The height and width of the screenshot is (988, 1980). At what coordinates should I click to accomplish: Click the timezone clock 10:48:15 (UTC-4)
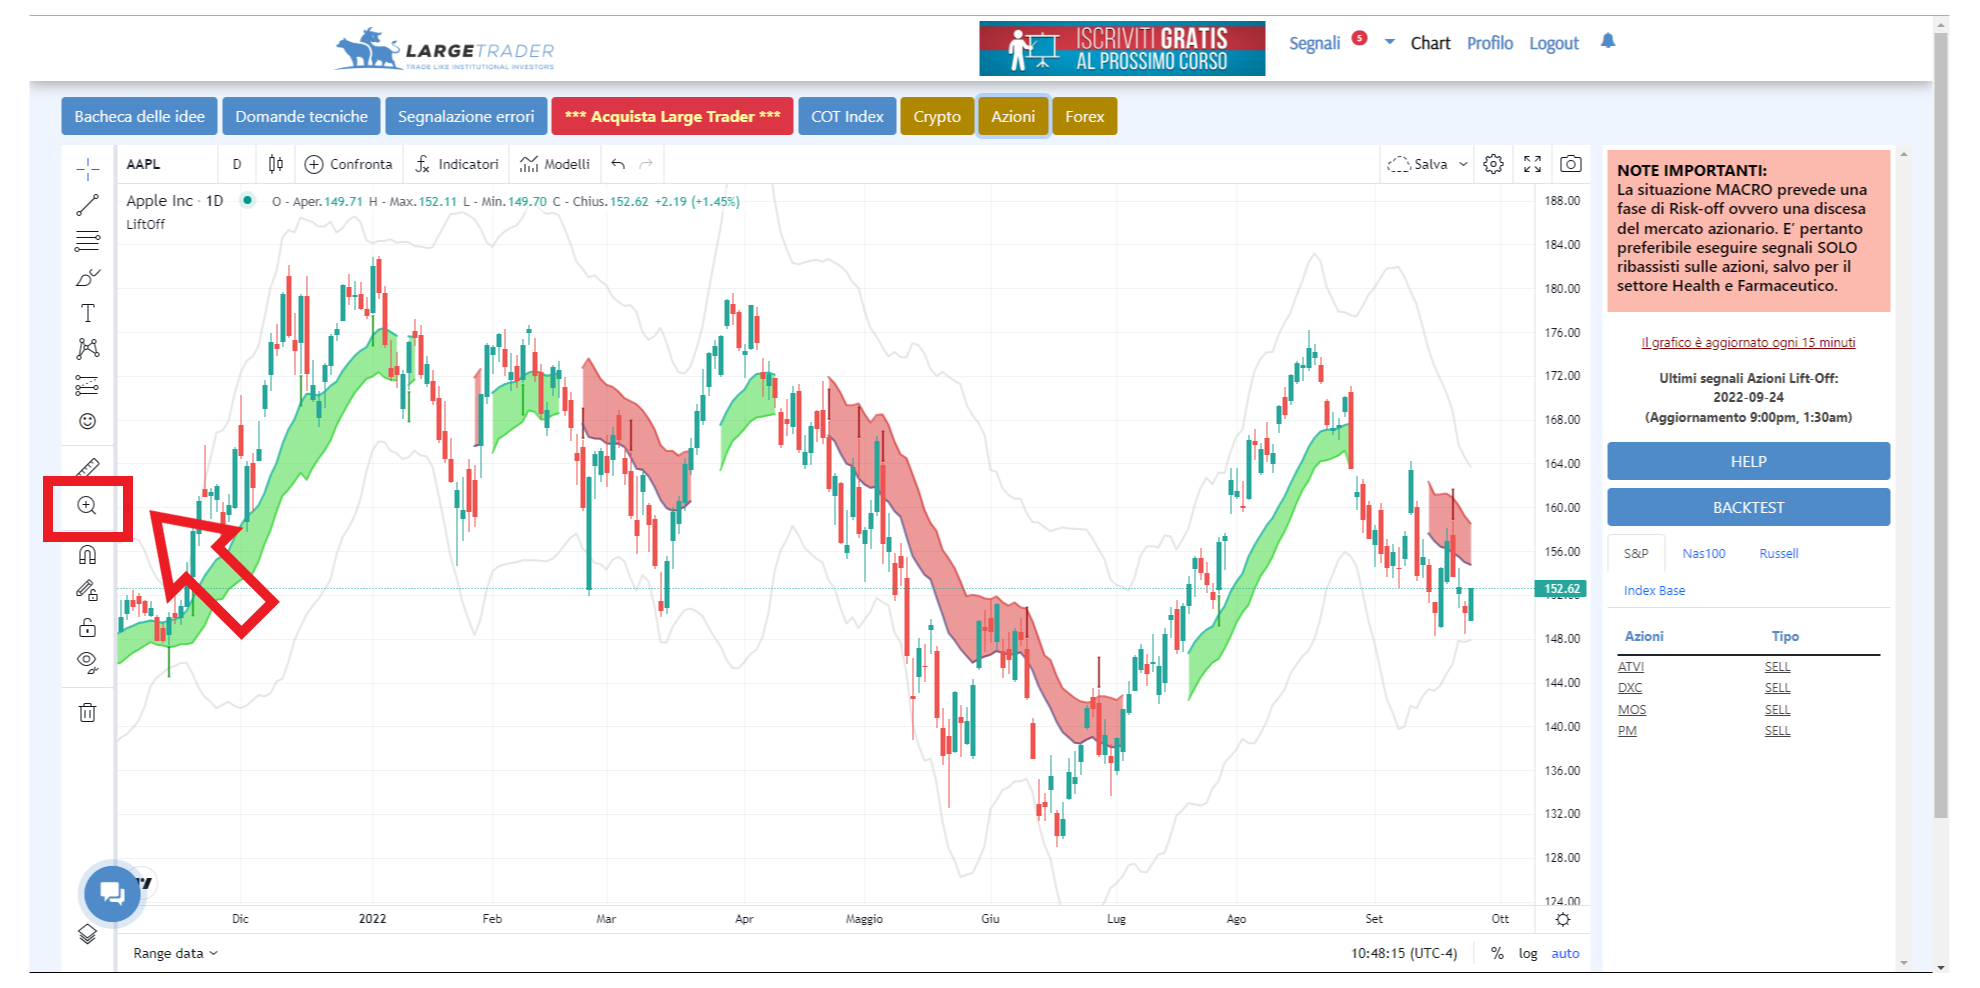tap(1404, 953)
